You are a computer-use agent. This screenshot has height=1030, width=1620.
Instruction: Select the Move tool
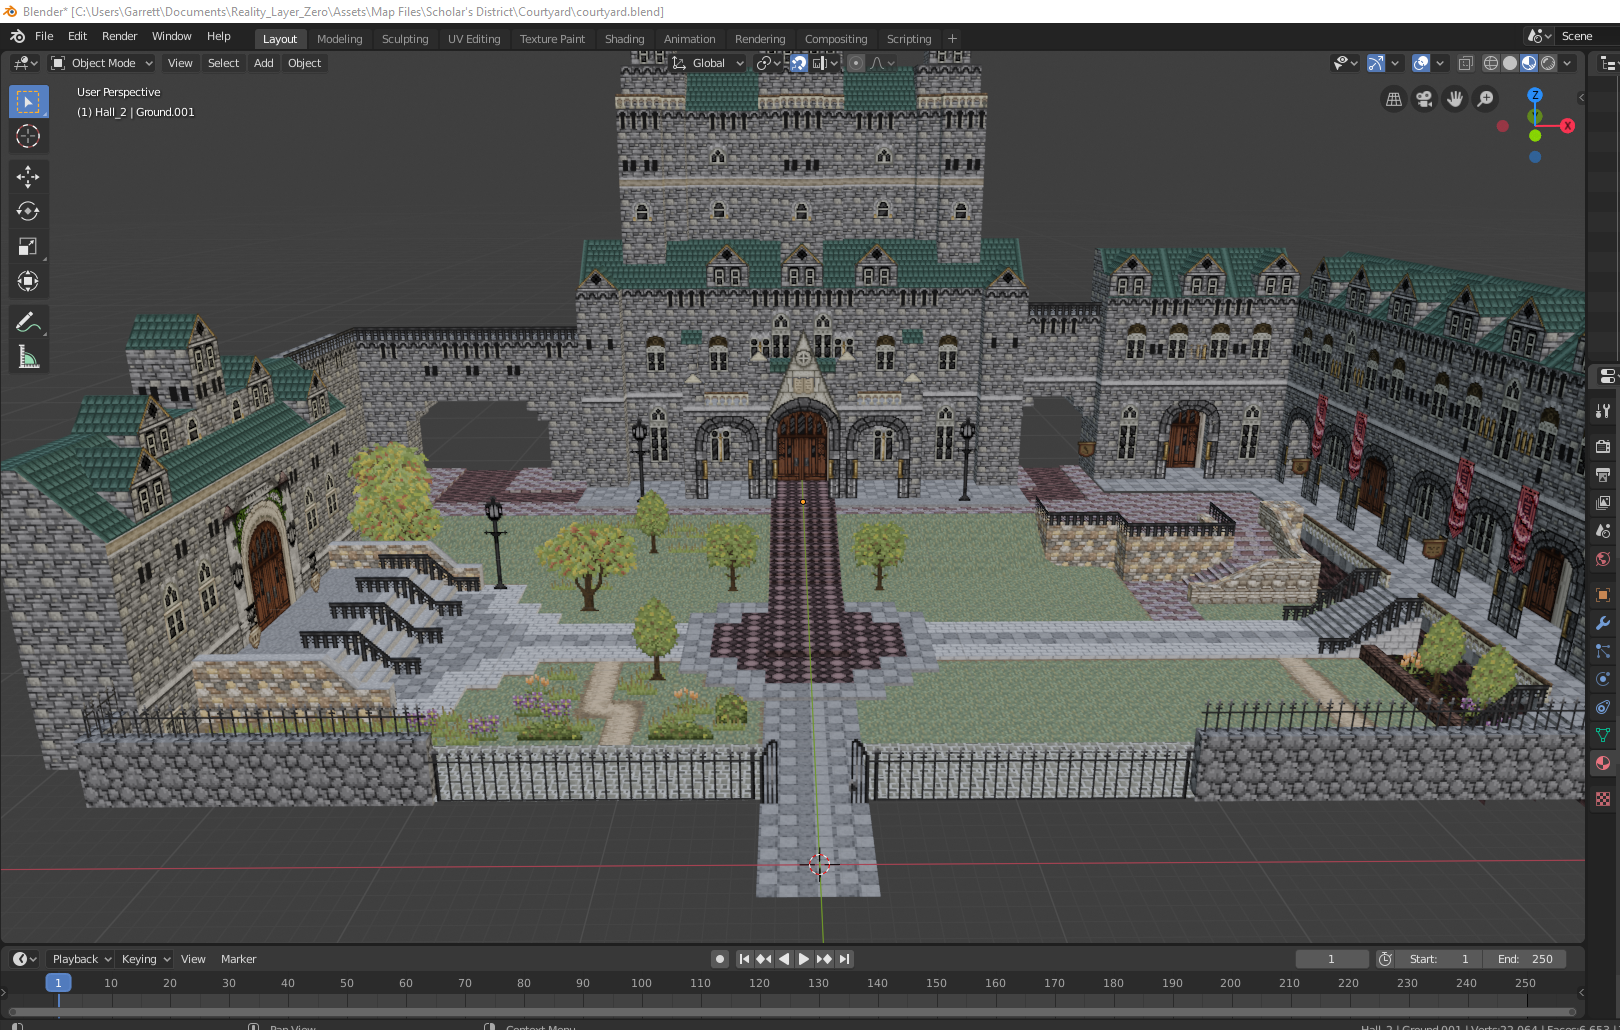(x=28, y=177)
